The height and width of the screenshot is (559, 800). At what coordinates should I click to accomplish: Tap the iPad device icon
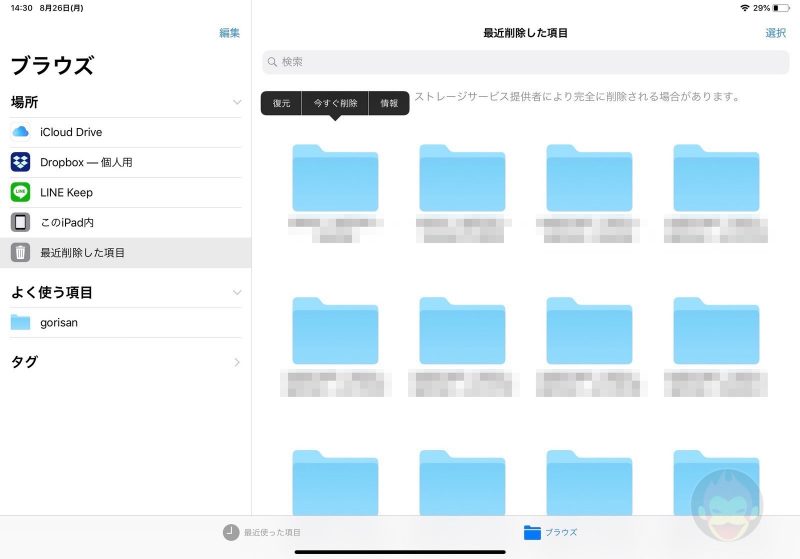point(20,222)
